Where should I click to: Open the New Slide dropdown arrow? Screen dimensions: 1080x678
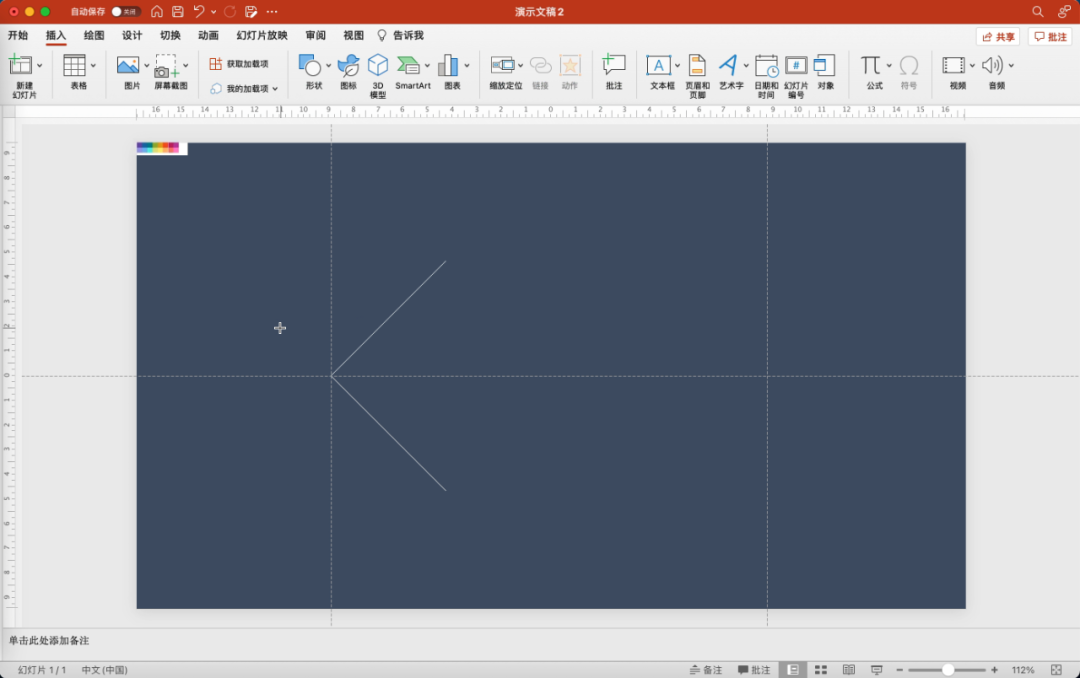pyautogui.click(x=39, y=65)
